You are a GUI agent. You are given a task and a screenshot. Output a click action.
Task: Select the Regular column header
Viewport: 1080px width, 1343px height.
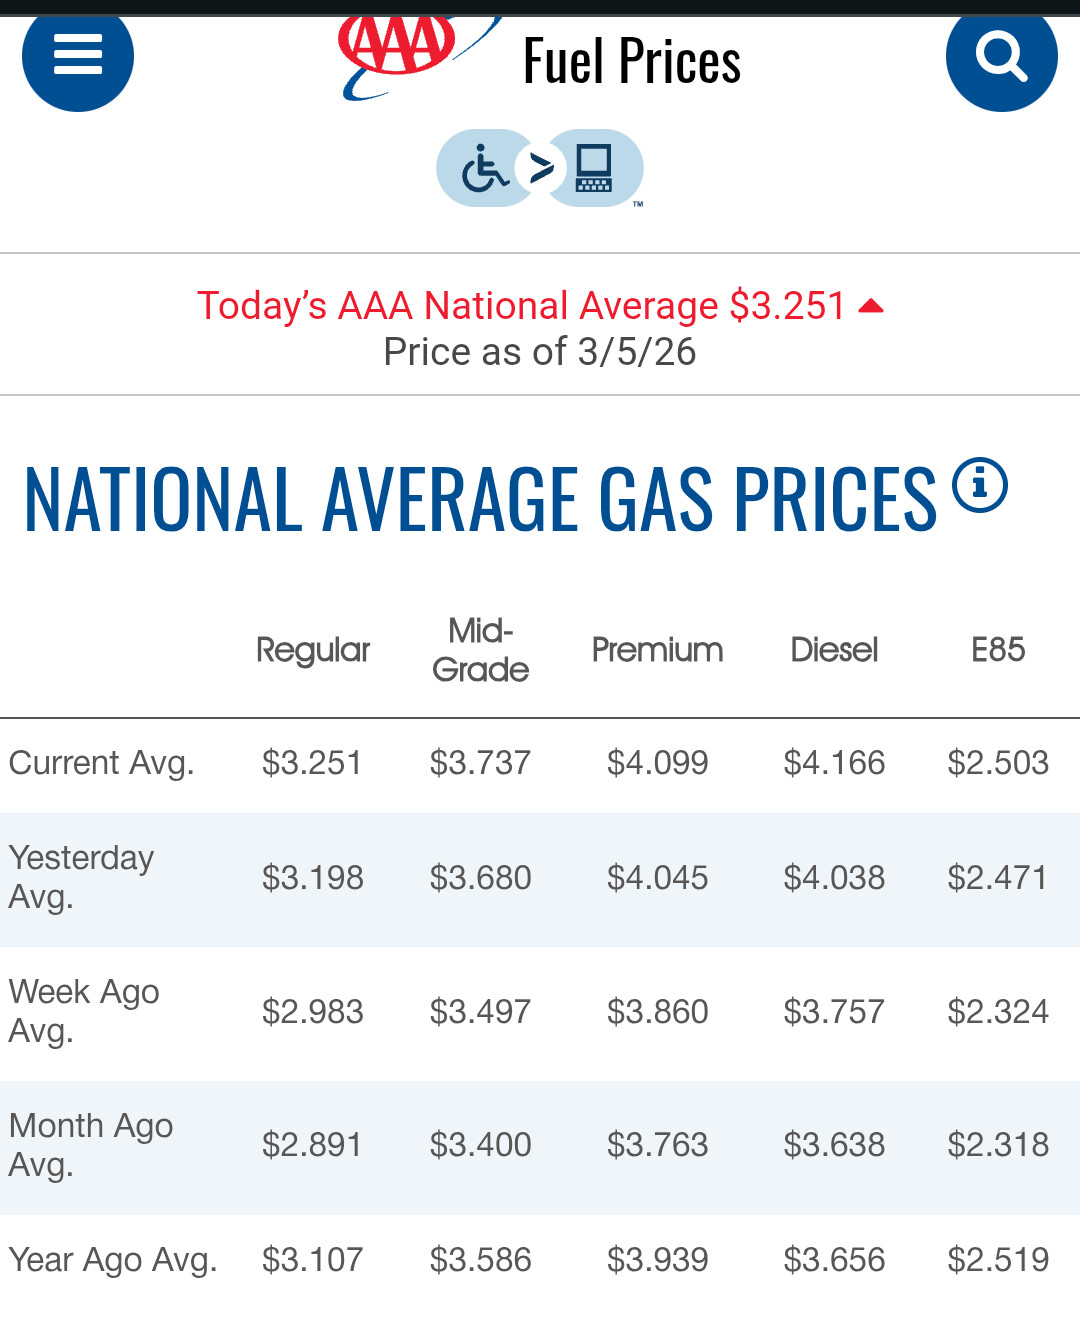point(313,650)
